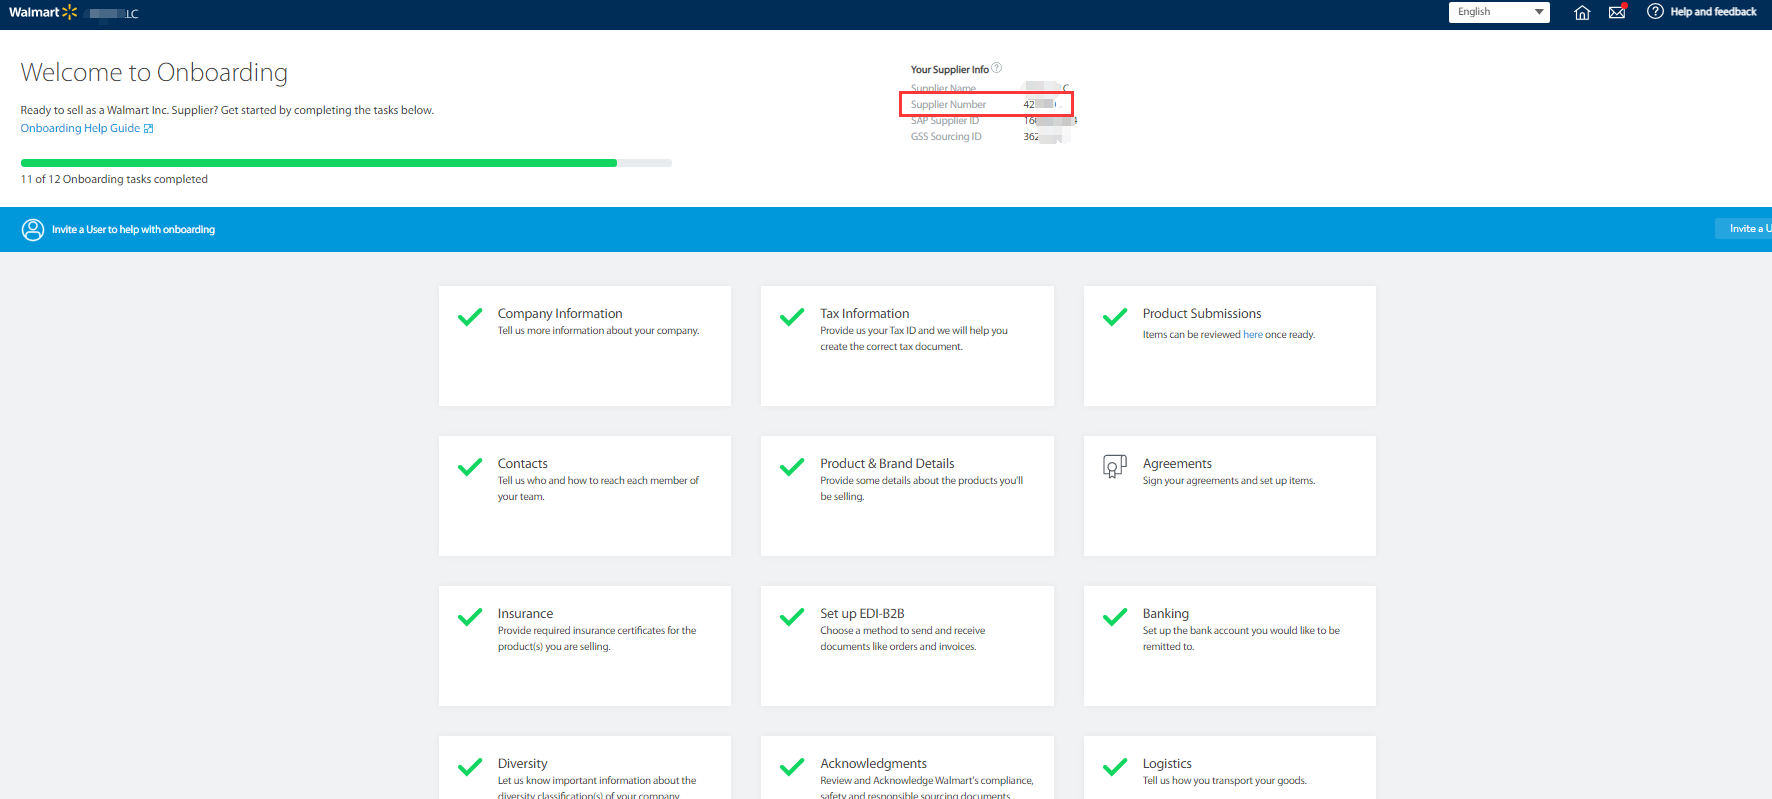Open the Diversity task title
The height and width of the screenshot is (799, 1772).
coord(523,764)
